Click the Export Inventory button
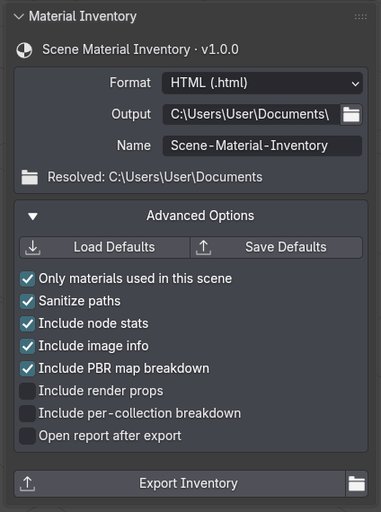The image size is (381, 512). pos(179,484)
